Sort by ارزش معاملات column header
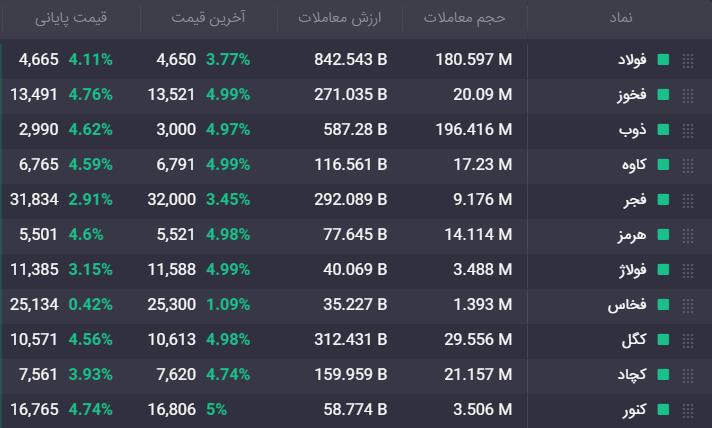Screen dimensions: 712x428 coord(340,18)
